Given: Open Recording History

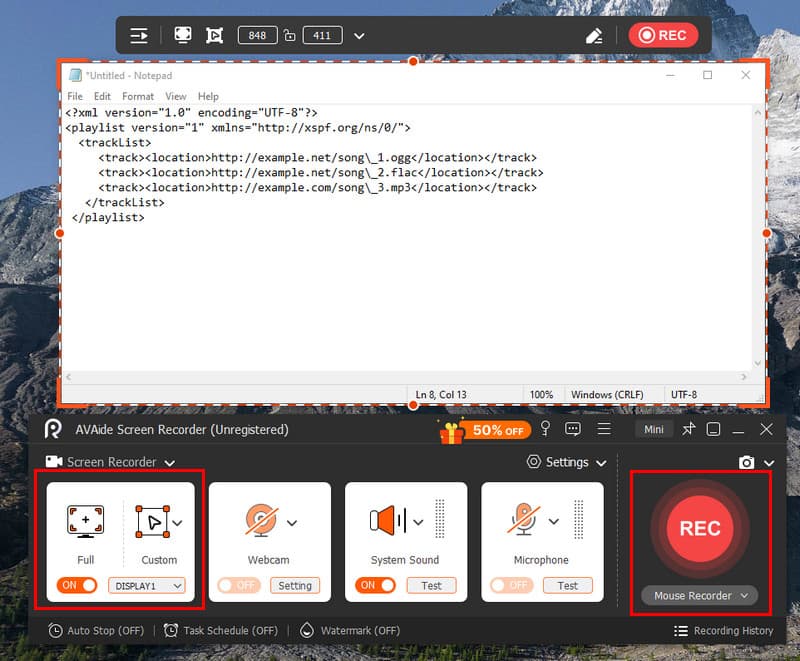Looking at the screenshot, I should 723,631.
